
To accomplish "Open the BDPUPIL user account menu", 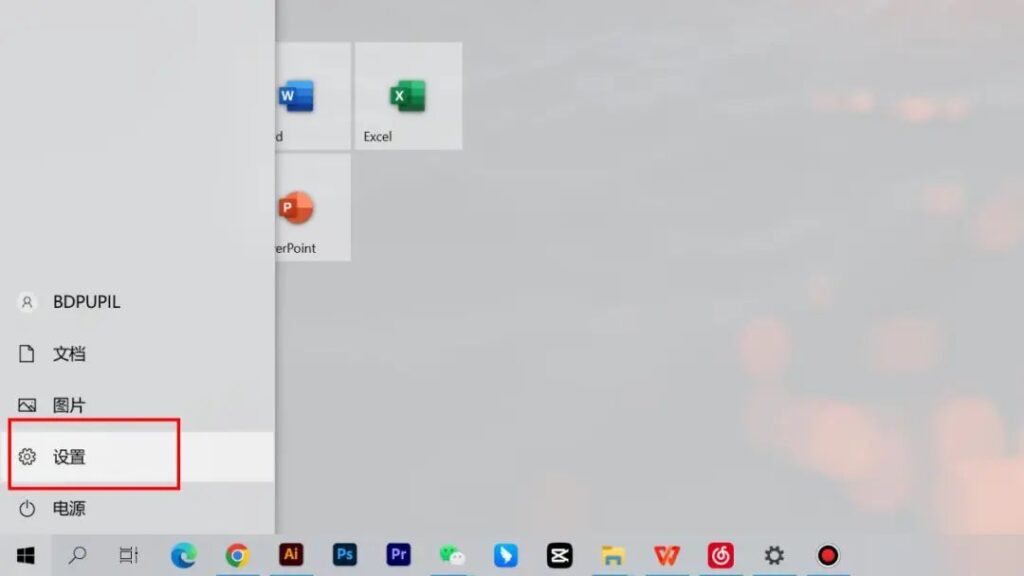I will [x=137, y=302].
